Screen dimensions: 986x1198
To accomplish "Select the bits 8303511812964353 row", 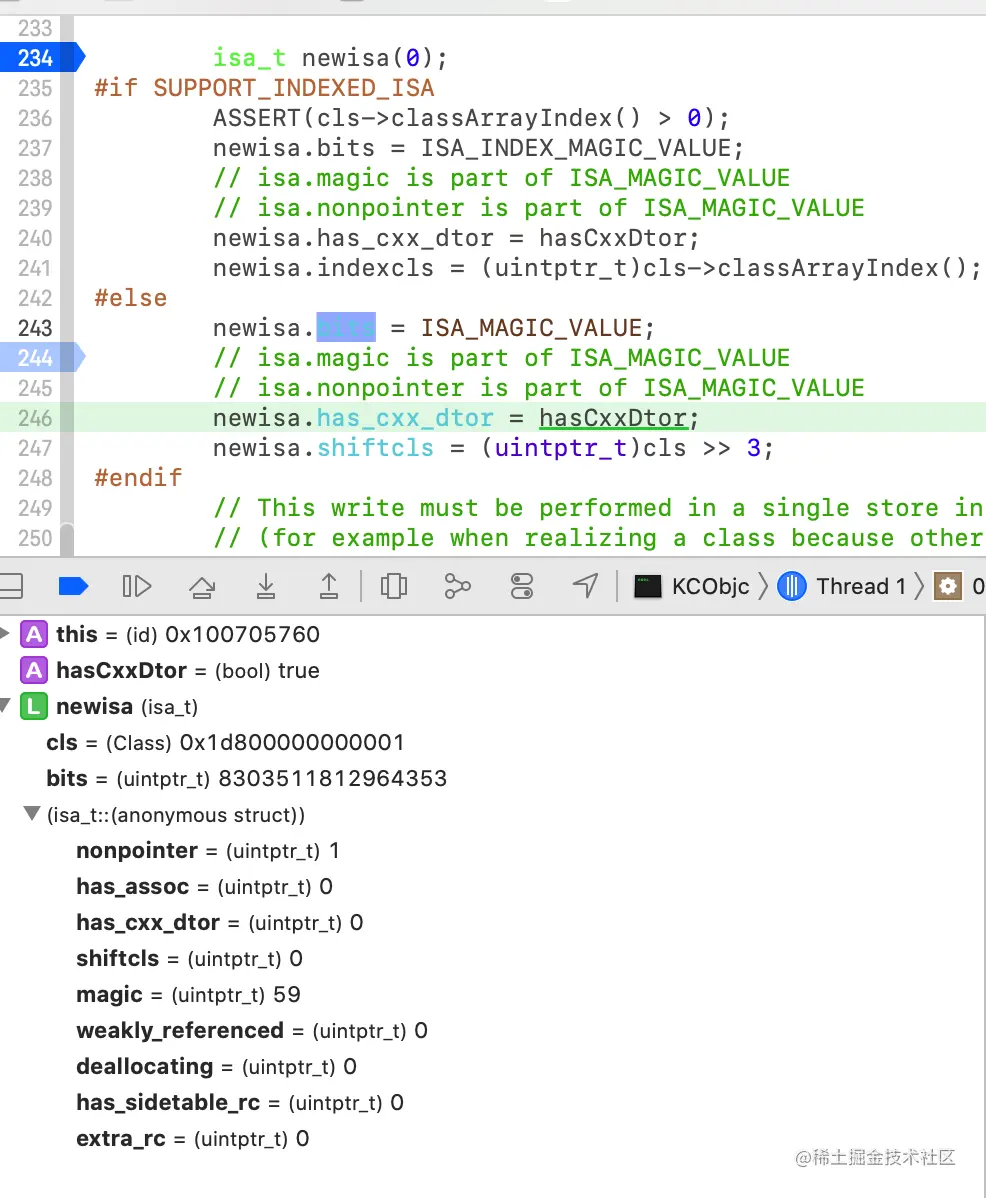I will coord(246,778).
